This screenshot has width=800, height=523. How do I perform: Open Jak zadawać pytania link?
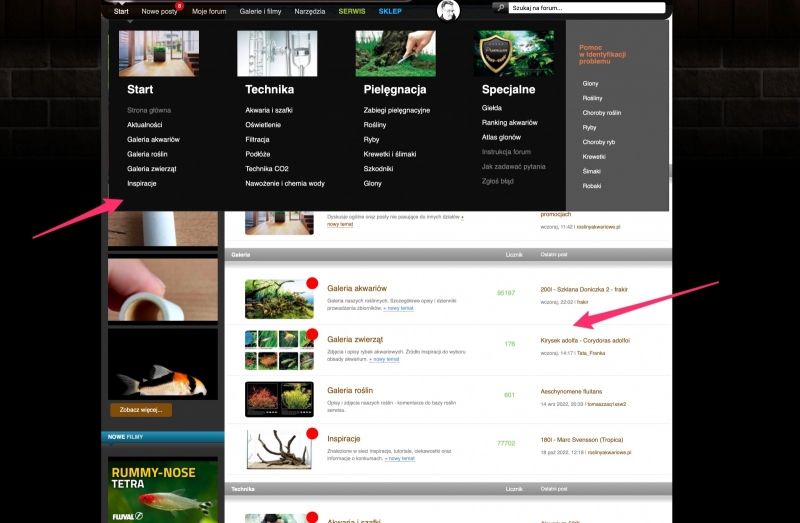[x=513, y=167]
